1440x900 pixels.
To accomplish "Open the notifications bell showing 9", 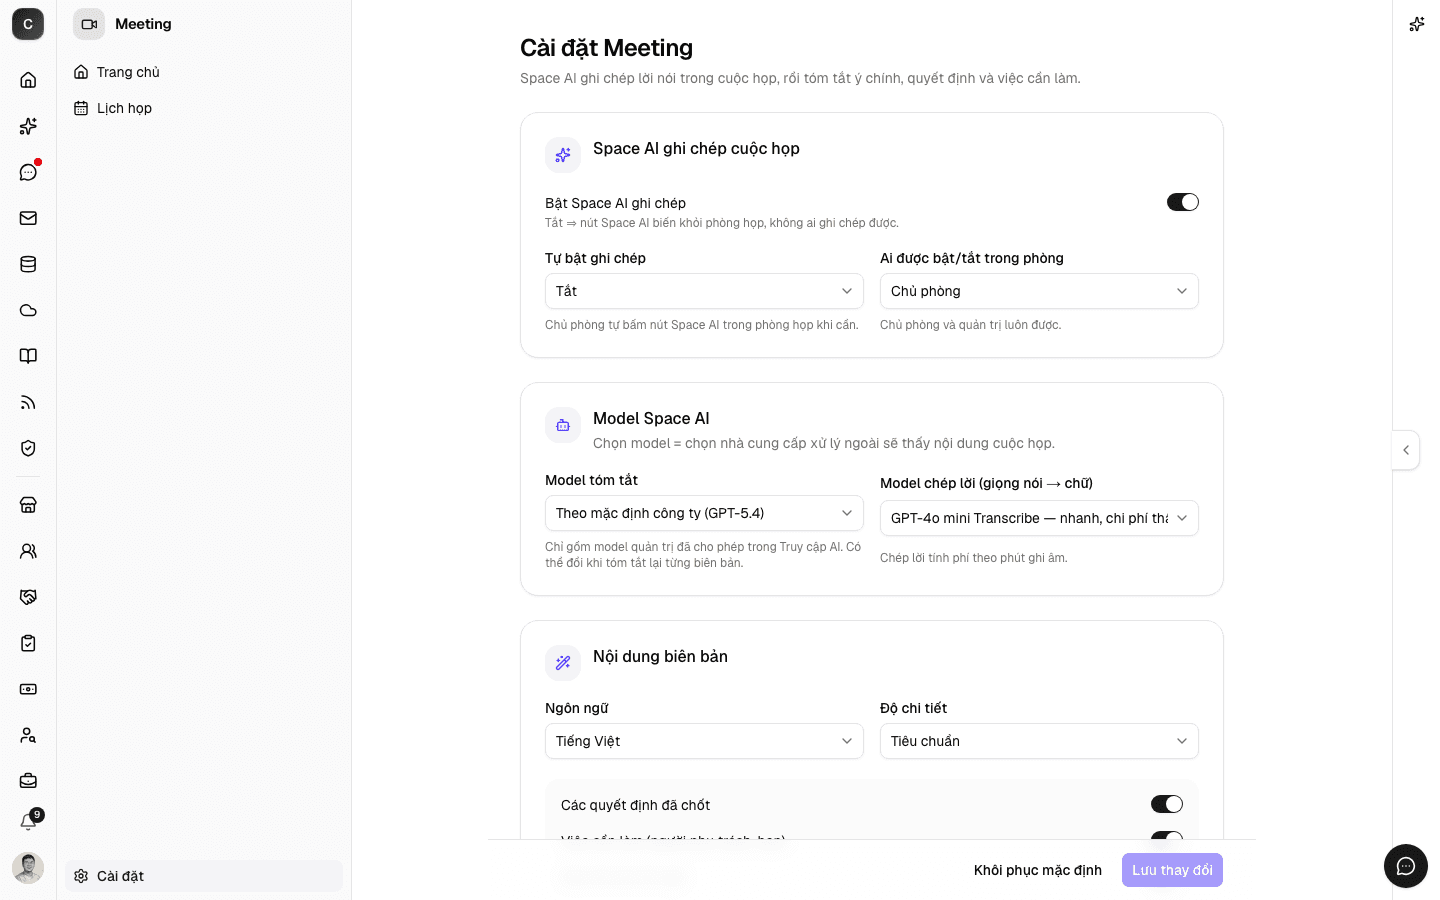I will pyautogui.click(x=28, y=822).
